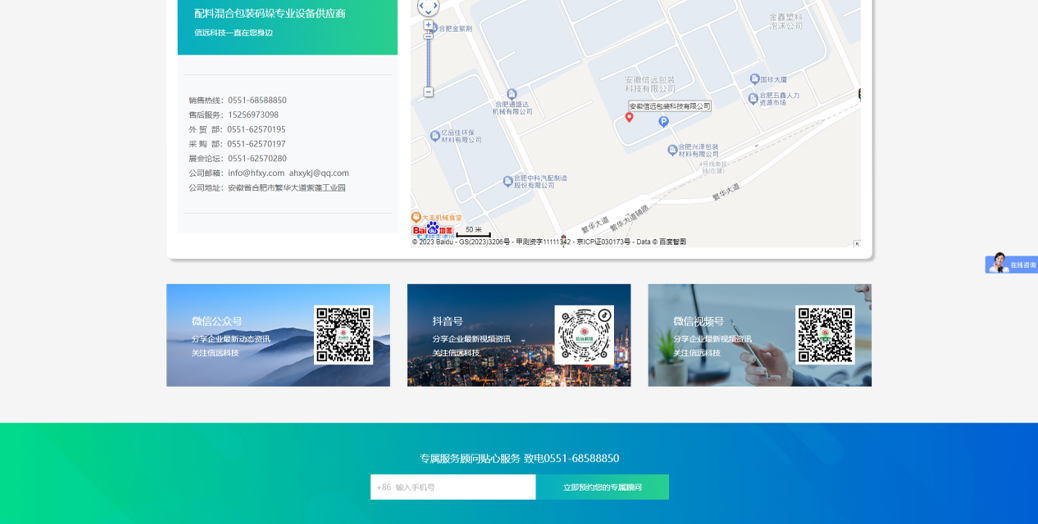Screen dimensions: 1038x524
Task: Click the 亿品佳环保材料 map marker
Action: click(x=432, y=133)
